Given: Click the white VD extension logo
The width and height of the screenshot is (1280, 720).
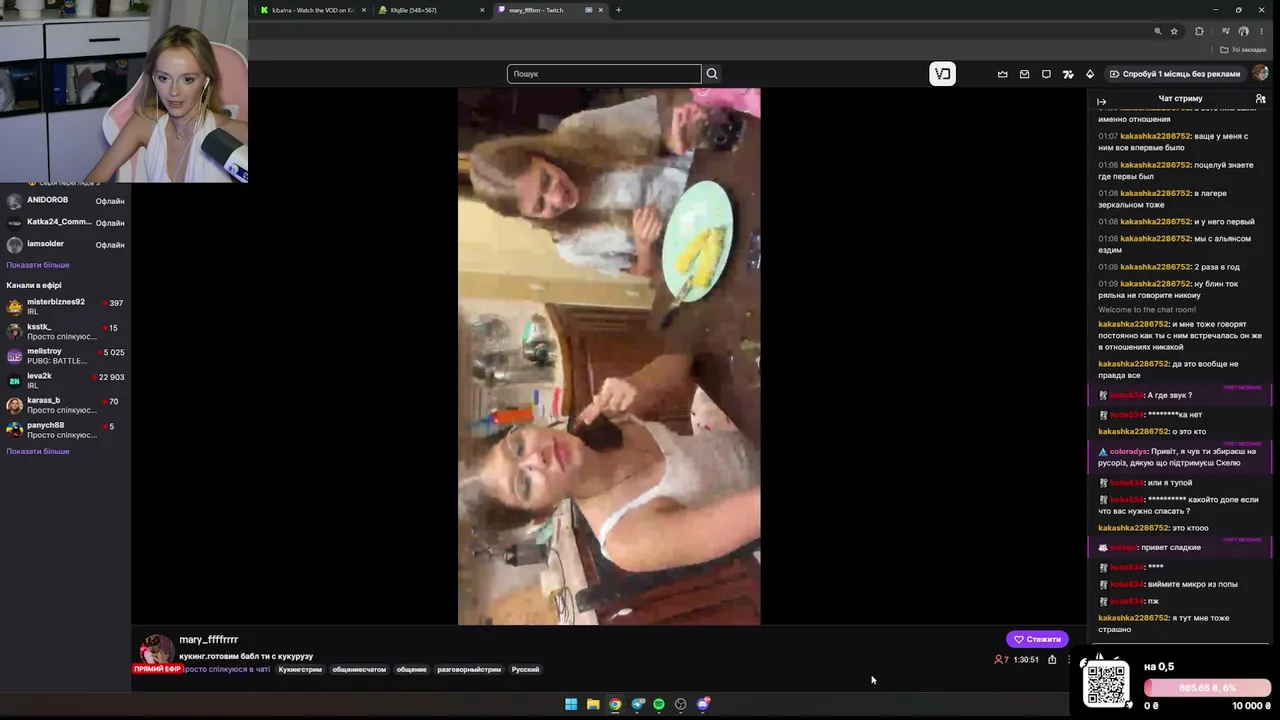Looking at the screenshot, I should pyautogui.click(x=942, y=74).
